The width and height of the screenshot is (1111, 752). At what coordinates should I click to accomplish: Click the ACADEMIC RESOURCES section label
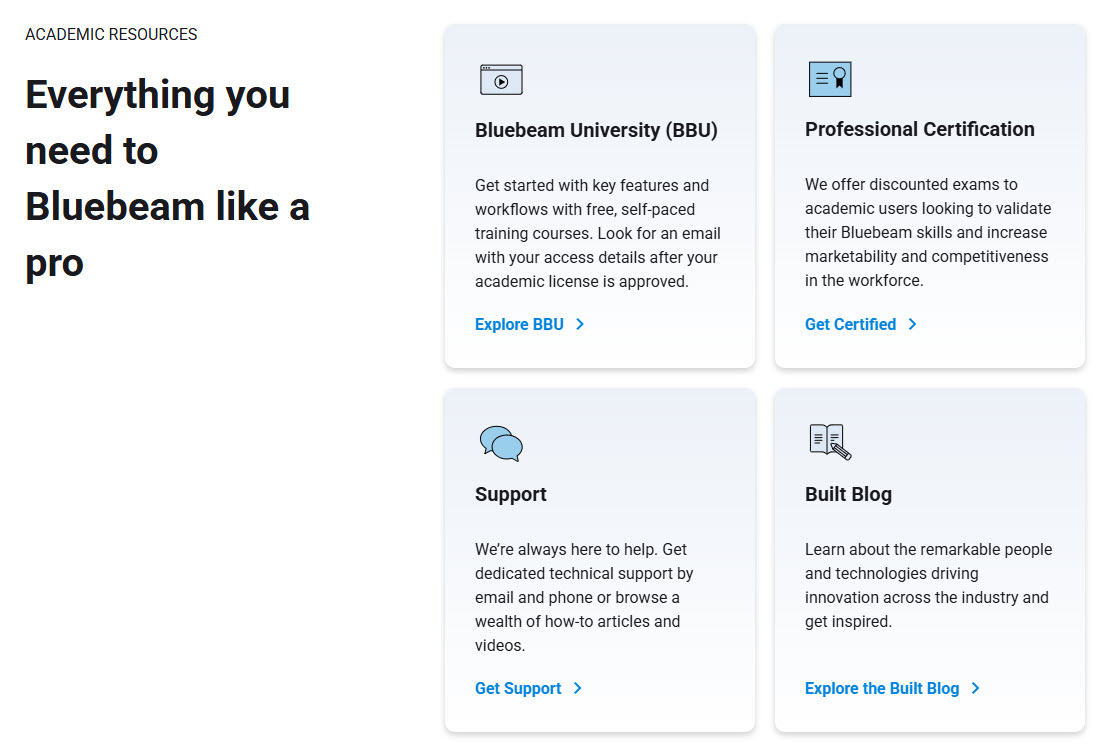pyautogui.click(x=111, y=34)
